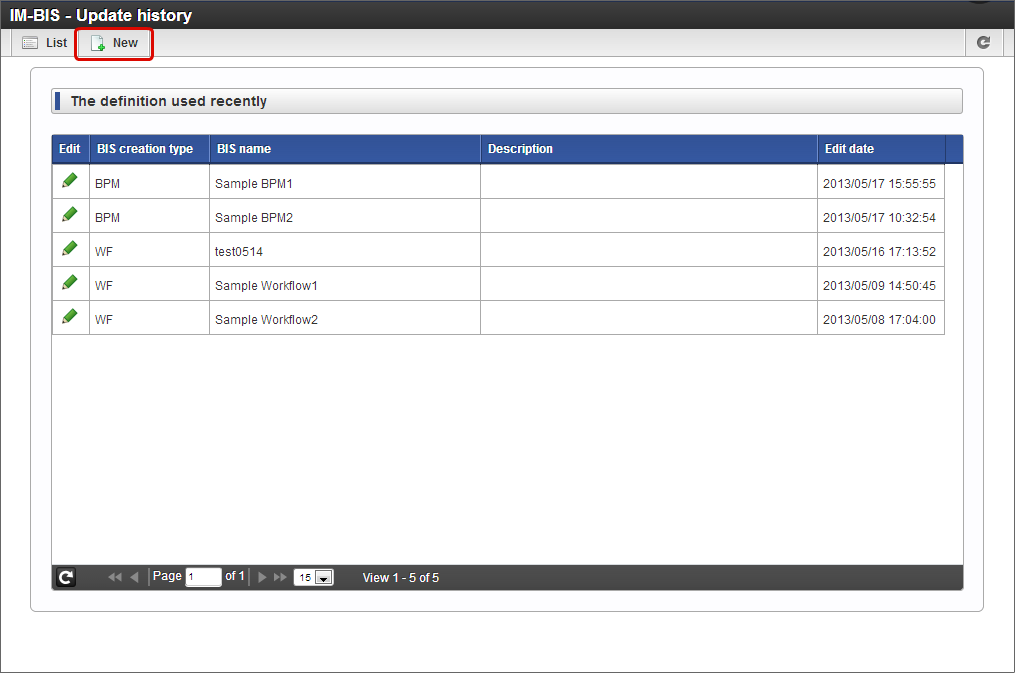1015x673 pixels.
Task: Click the 'View 1 - 5 of 5' status text
Action: click(x=401, y=578)
